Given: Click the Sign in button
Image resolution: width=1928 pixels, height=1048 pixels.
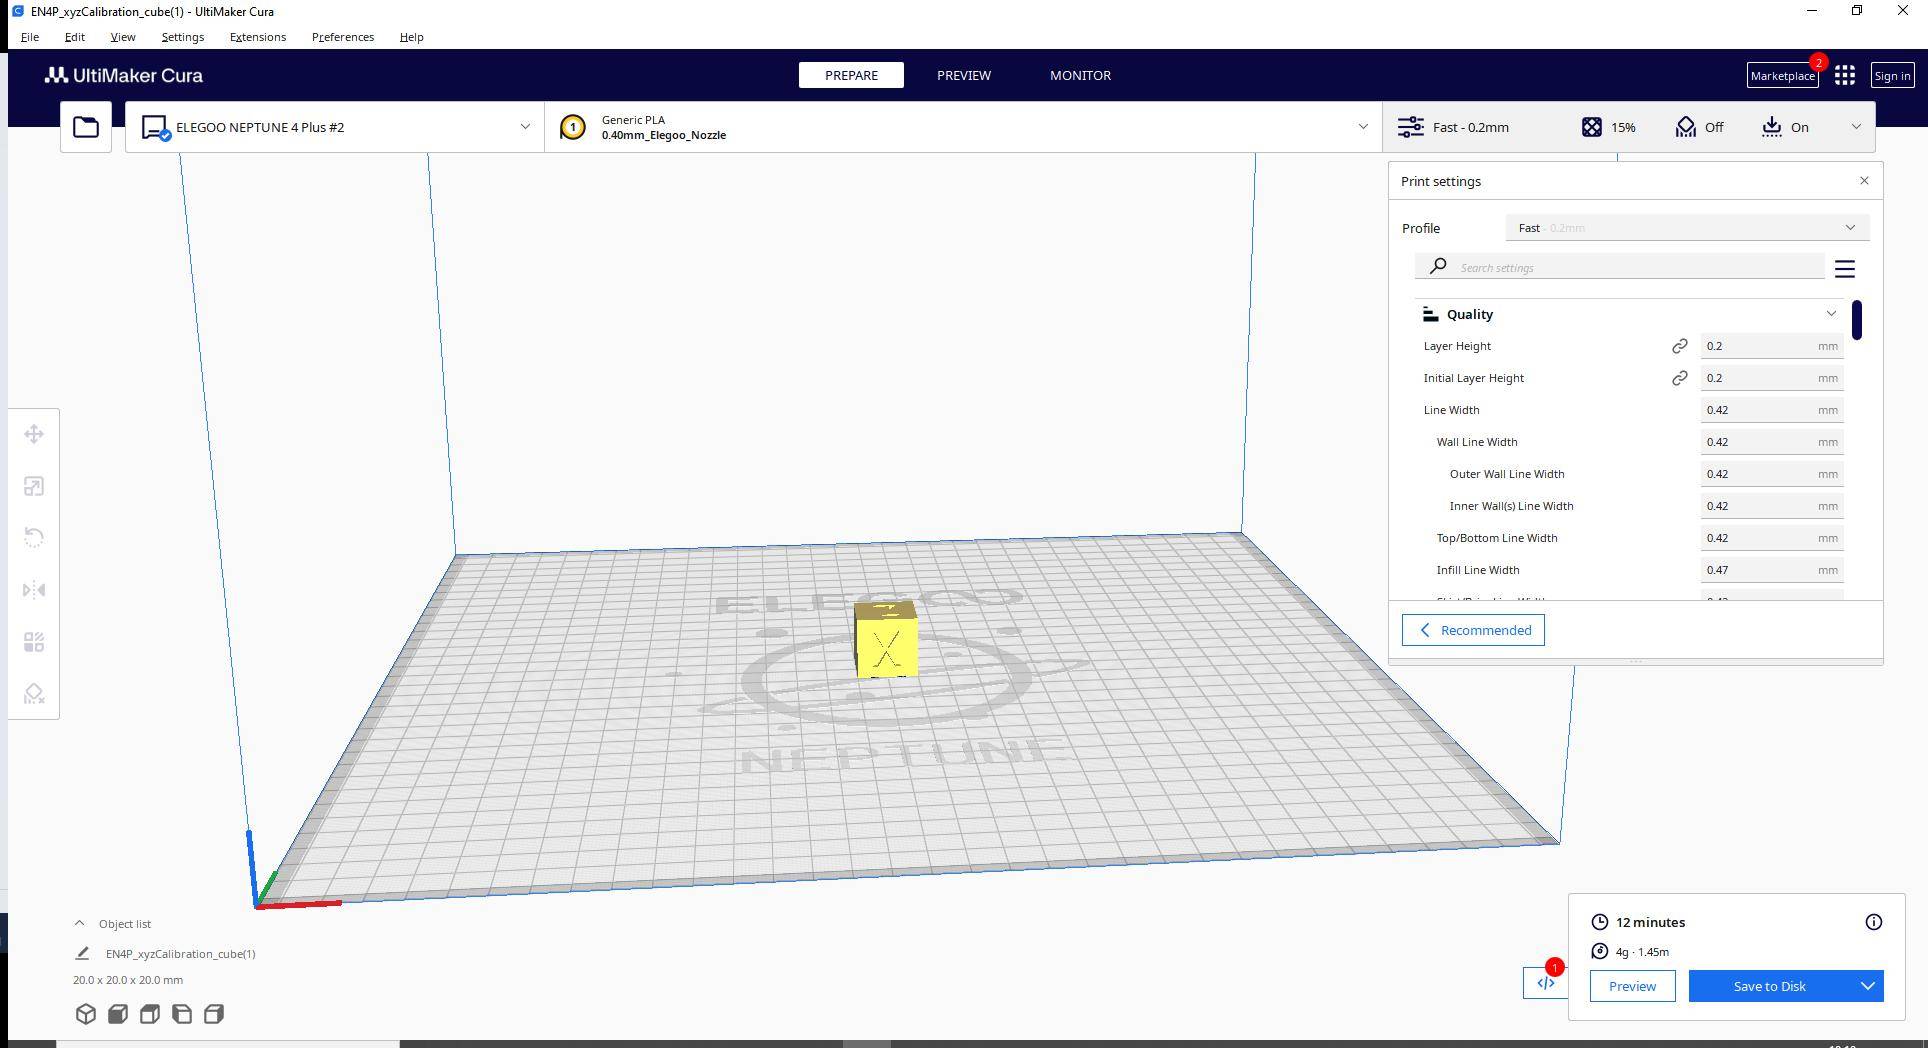Looking at the screenshot, I should [x=1892, y=75].
